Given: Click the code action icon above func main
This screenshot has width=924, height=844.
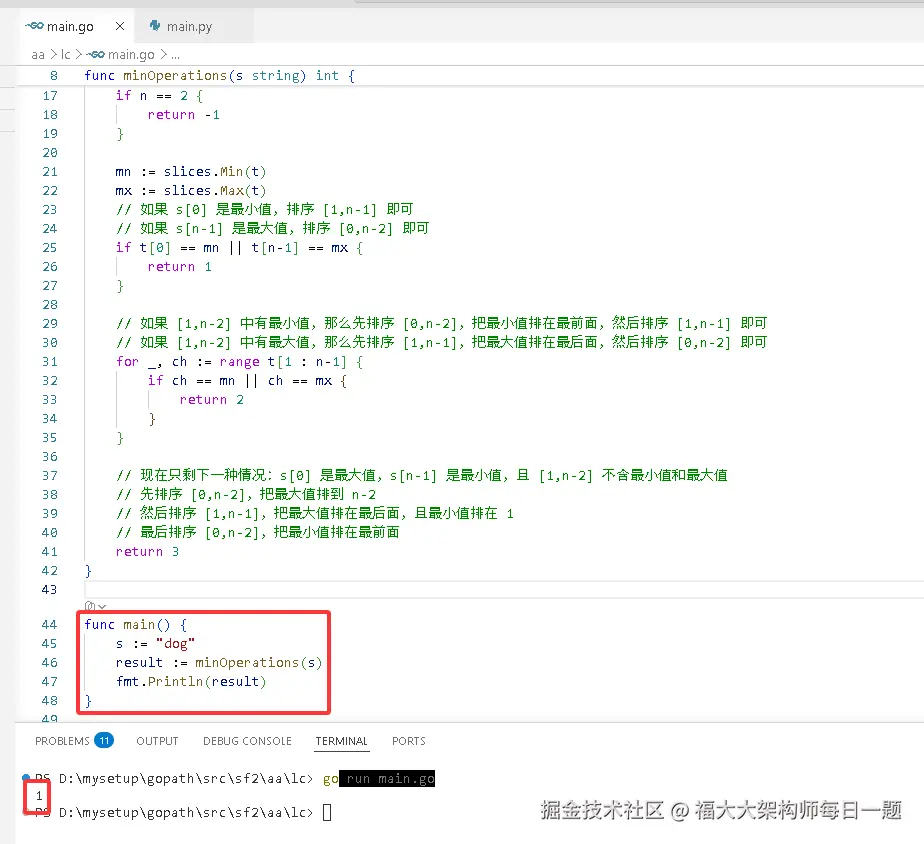Looking at the screenshot, I should (90, 606).
